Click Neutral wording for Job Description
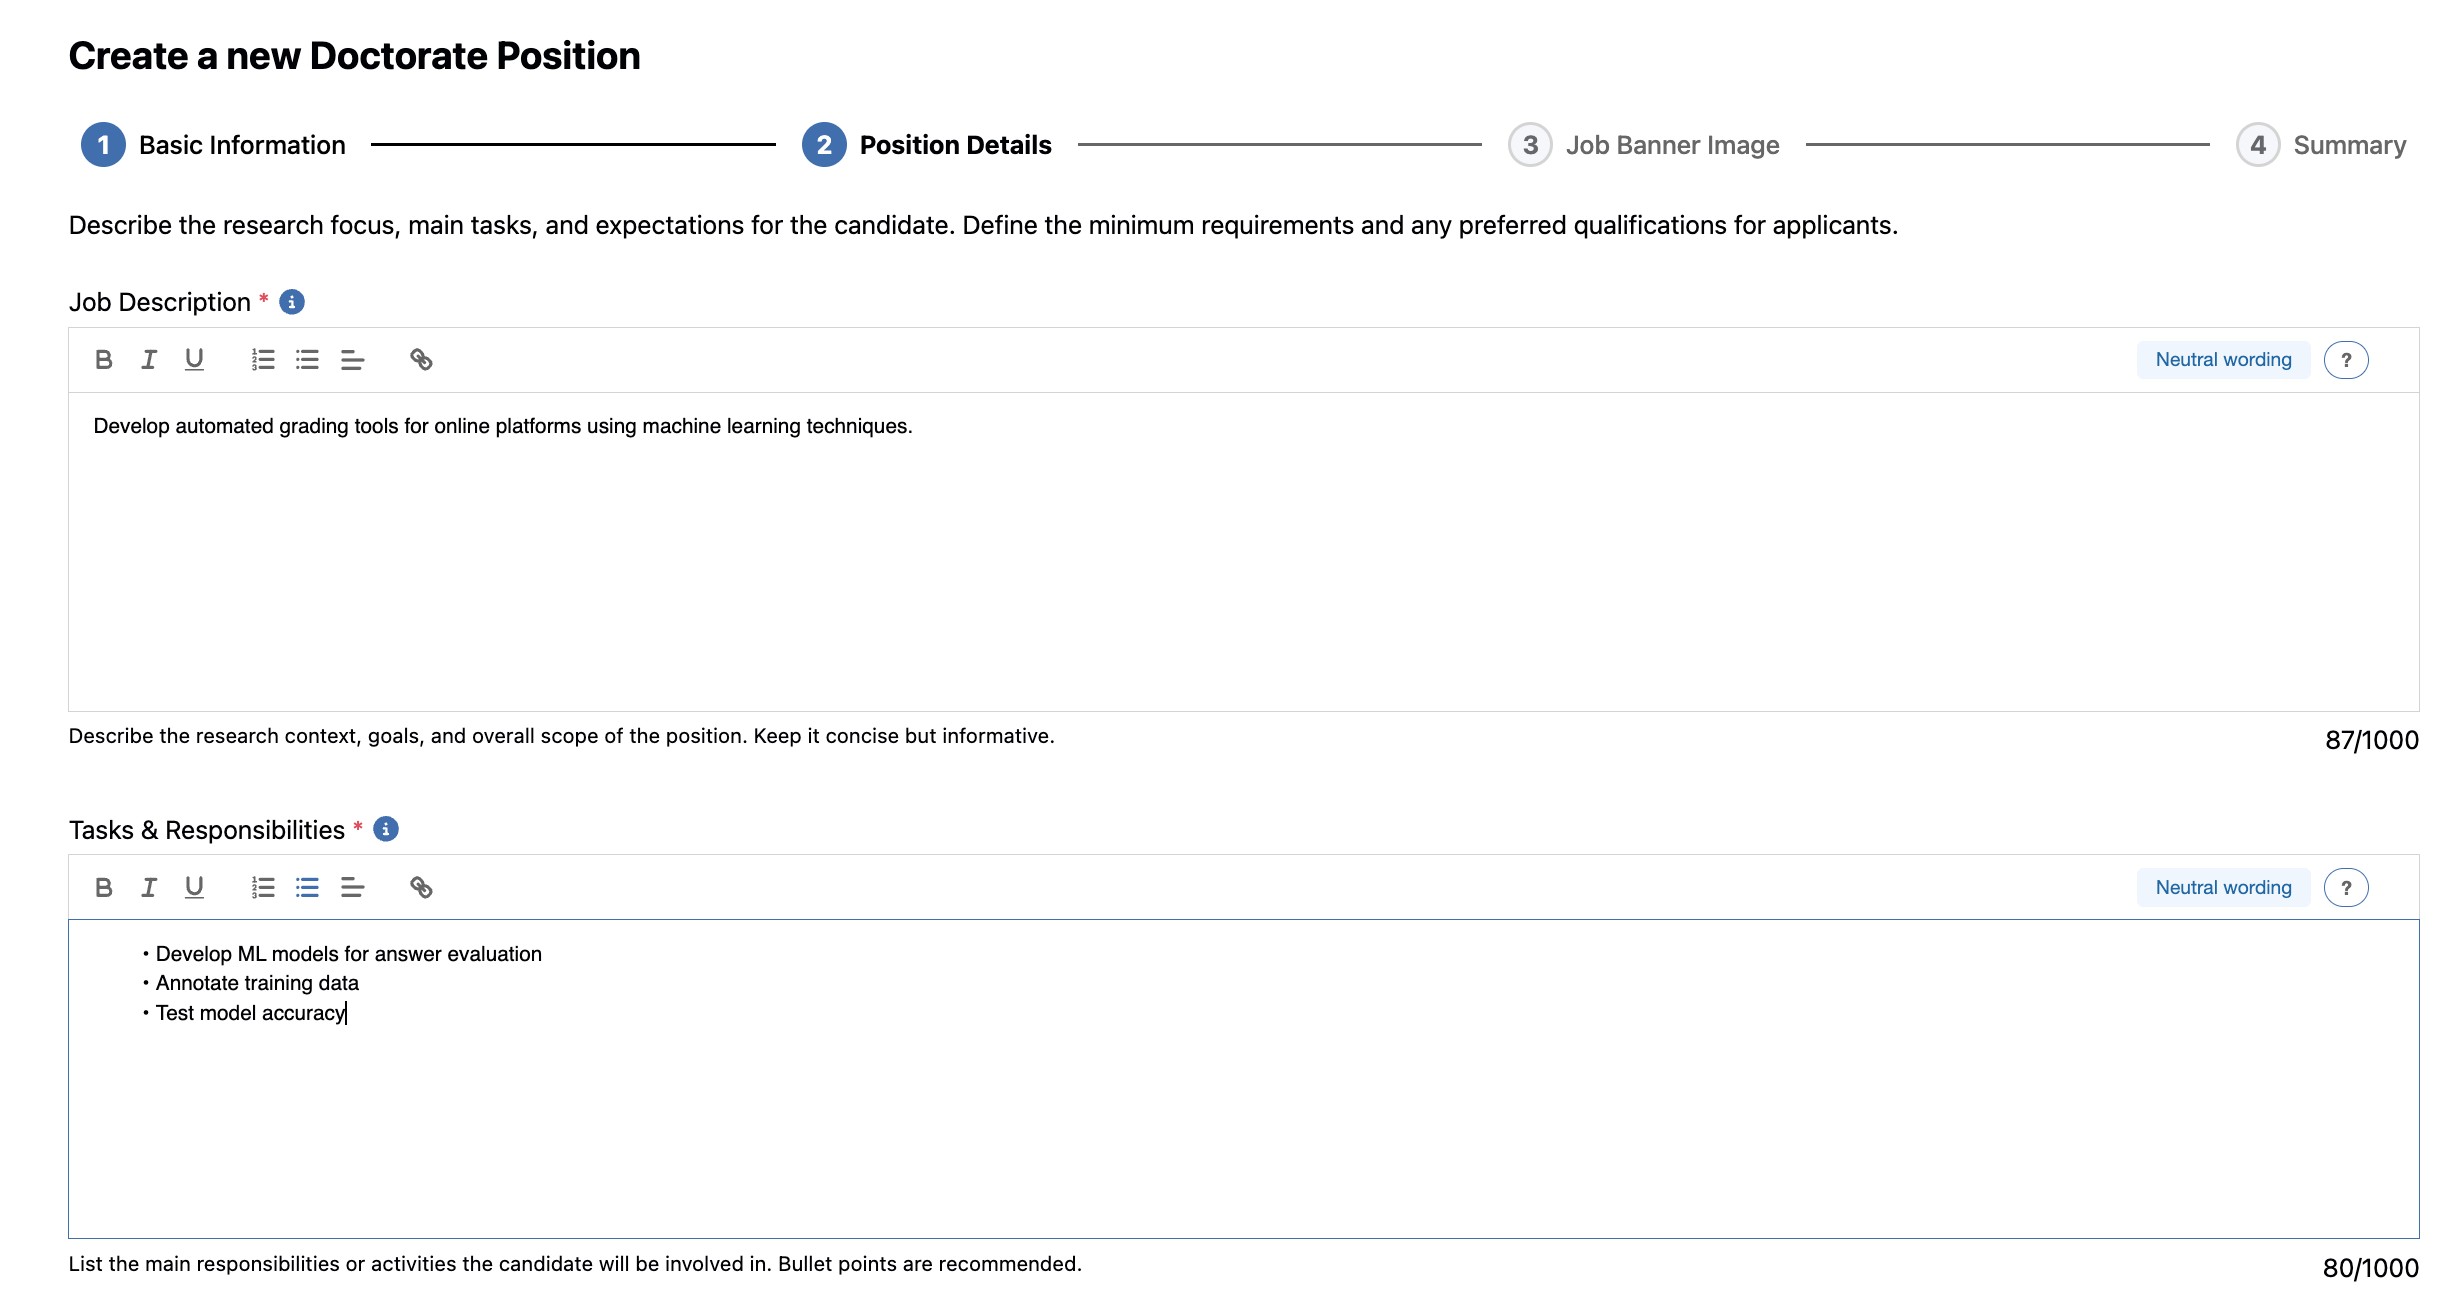The height and width of the screenshot is (1300, 2462). click(x=2222, y=360)
